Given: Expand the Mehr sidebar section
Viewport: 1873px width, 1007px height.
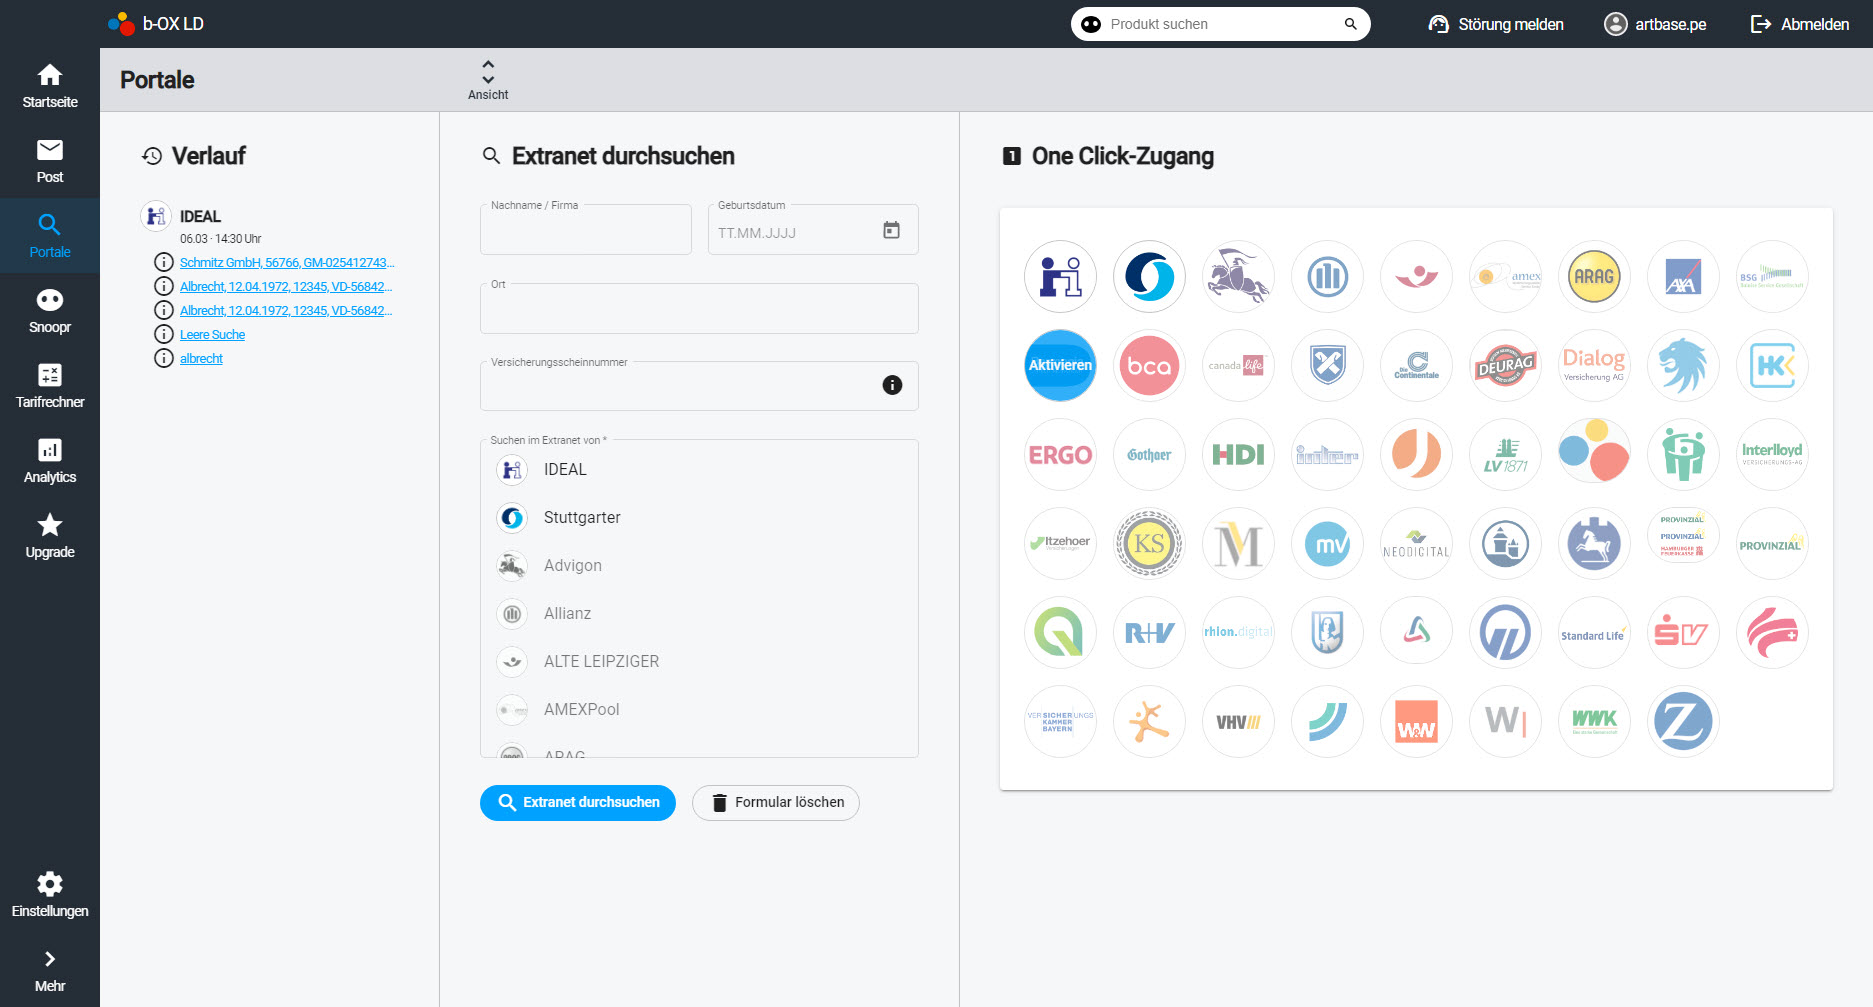Looking at the screenshot, I should 50,971.
